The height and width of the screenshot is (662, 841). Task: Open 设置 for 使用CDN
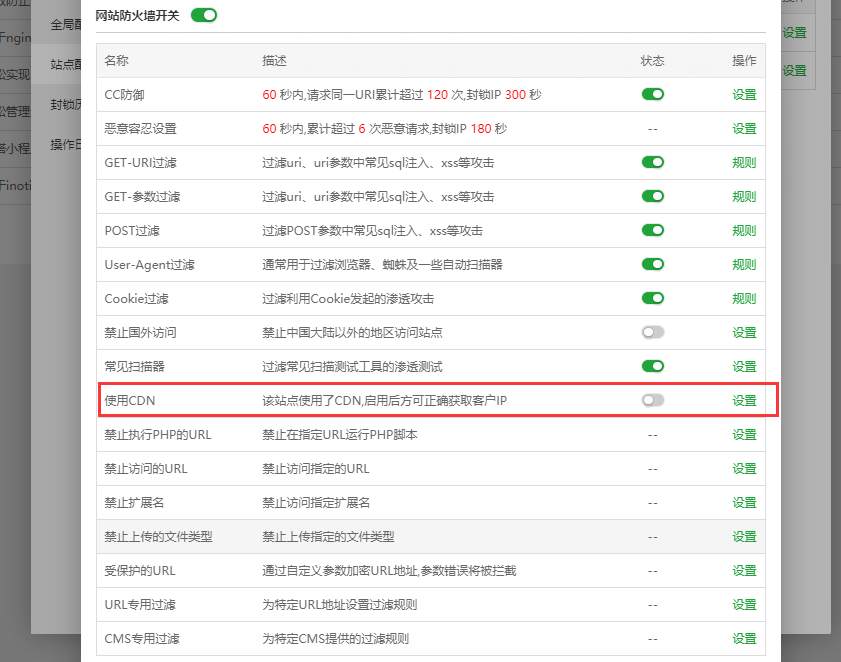(x=744, y=401)
